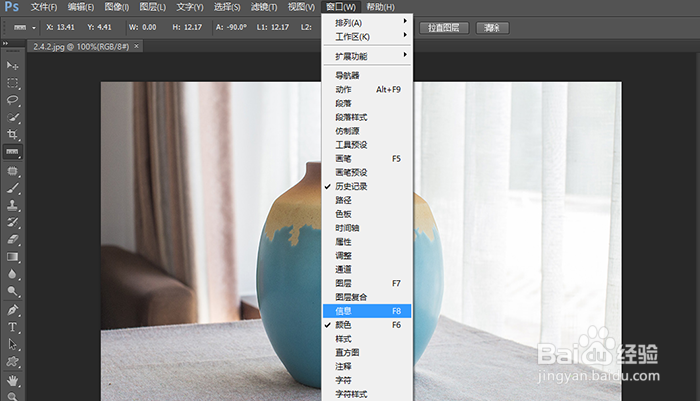This screenshot has width=700, height=401.
Task: Show the 直方图 panel
Action: (367, 352)
